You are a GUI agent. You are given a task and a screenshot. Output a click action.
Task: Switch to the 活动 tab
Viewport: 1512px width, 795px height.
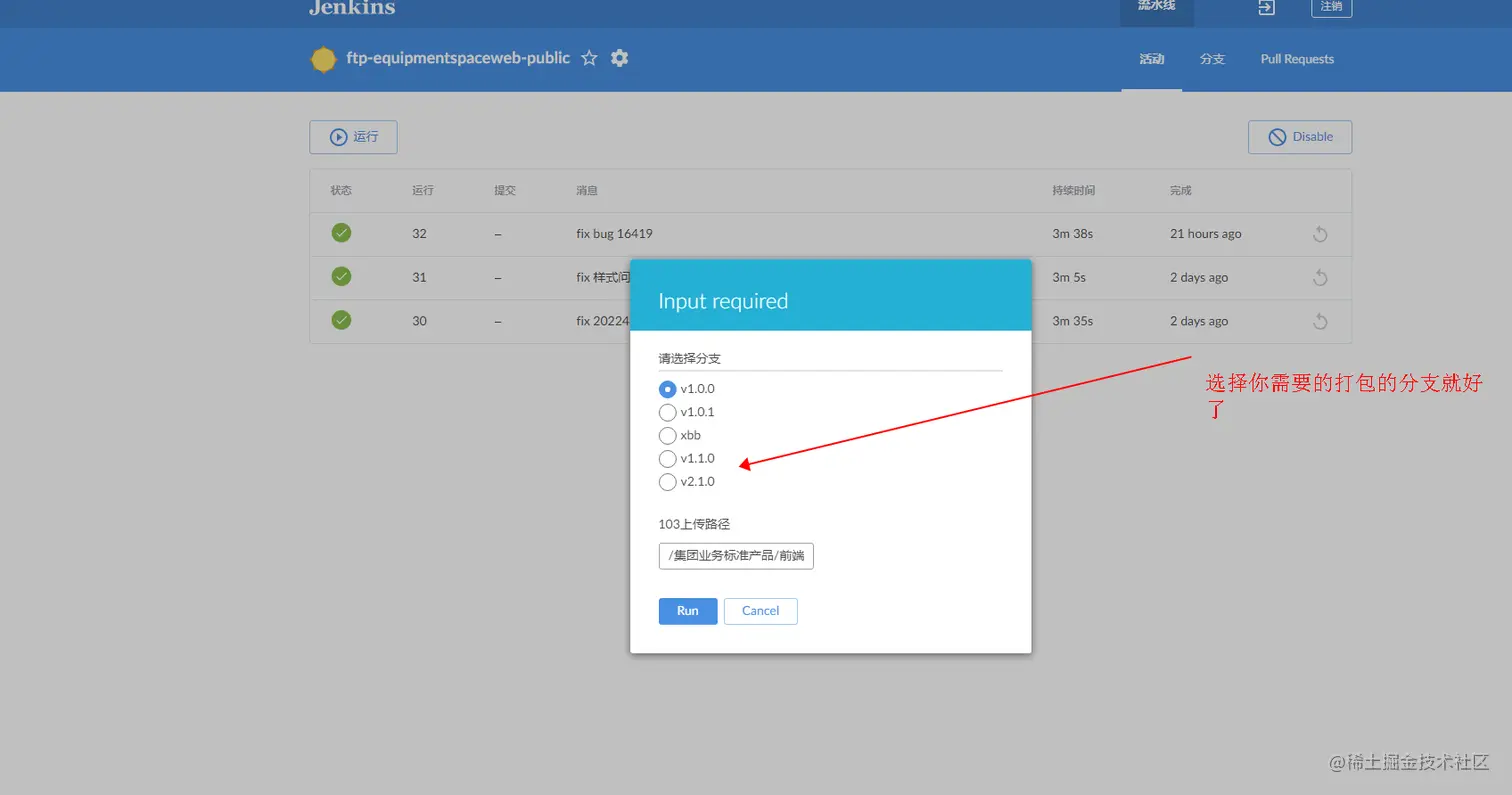(x=1151, y=59)
